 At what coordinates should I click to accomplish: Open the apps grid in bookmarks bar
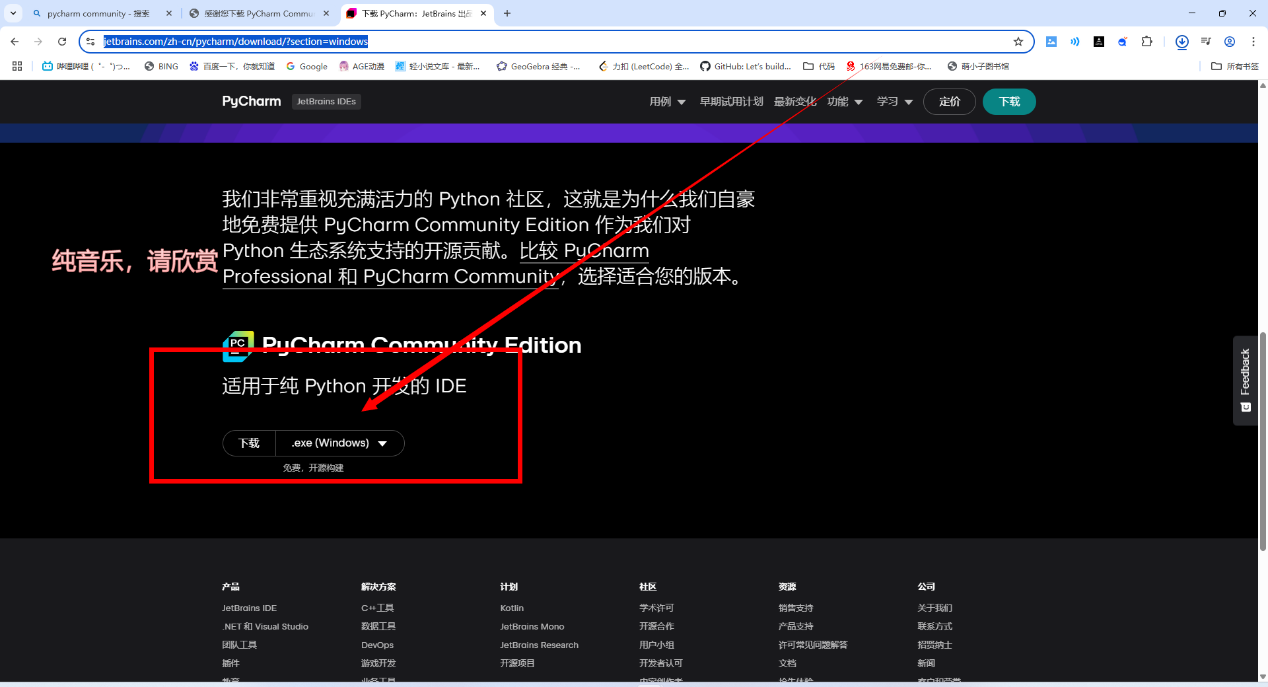point(16,66)
